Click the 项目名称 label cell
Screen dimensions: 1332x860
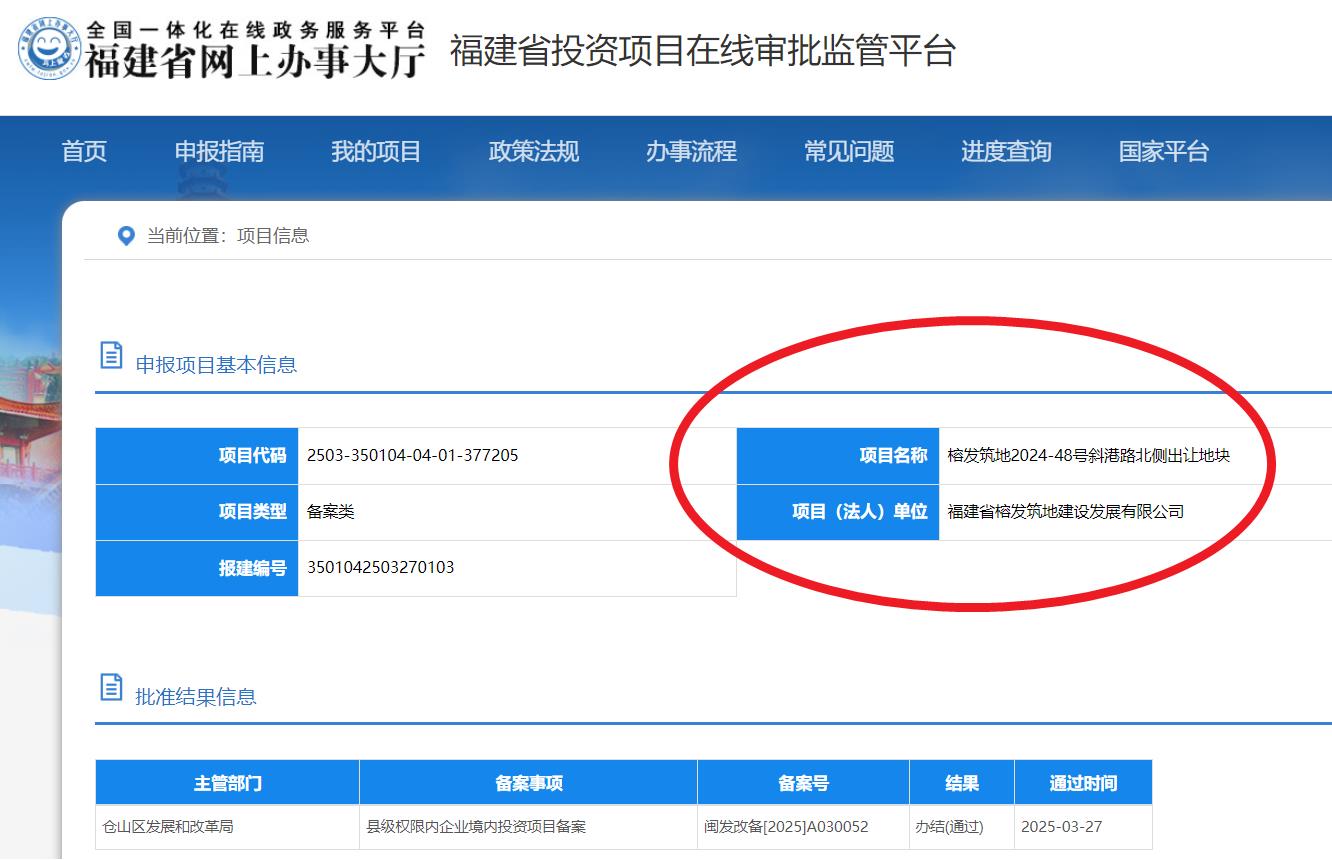838,456
